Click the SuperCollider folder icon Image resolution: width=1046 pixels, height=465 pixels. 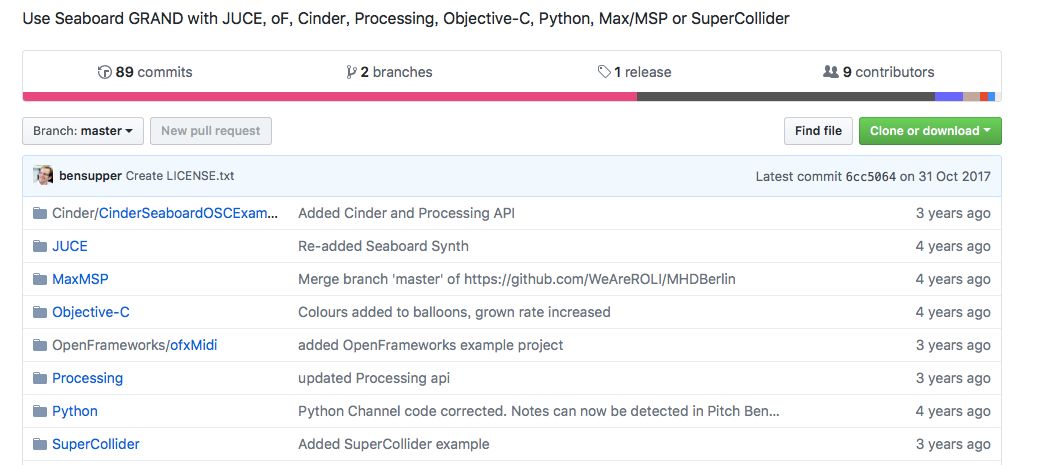click(x=40, y=444)
